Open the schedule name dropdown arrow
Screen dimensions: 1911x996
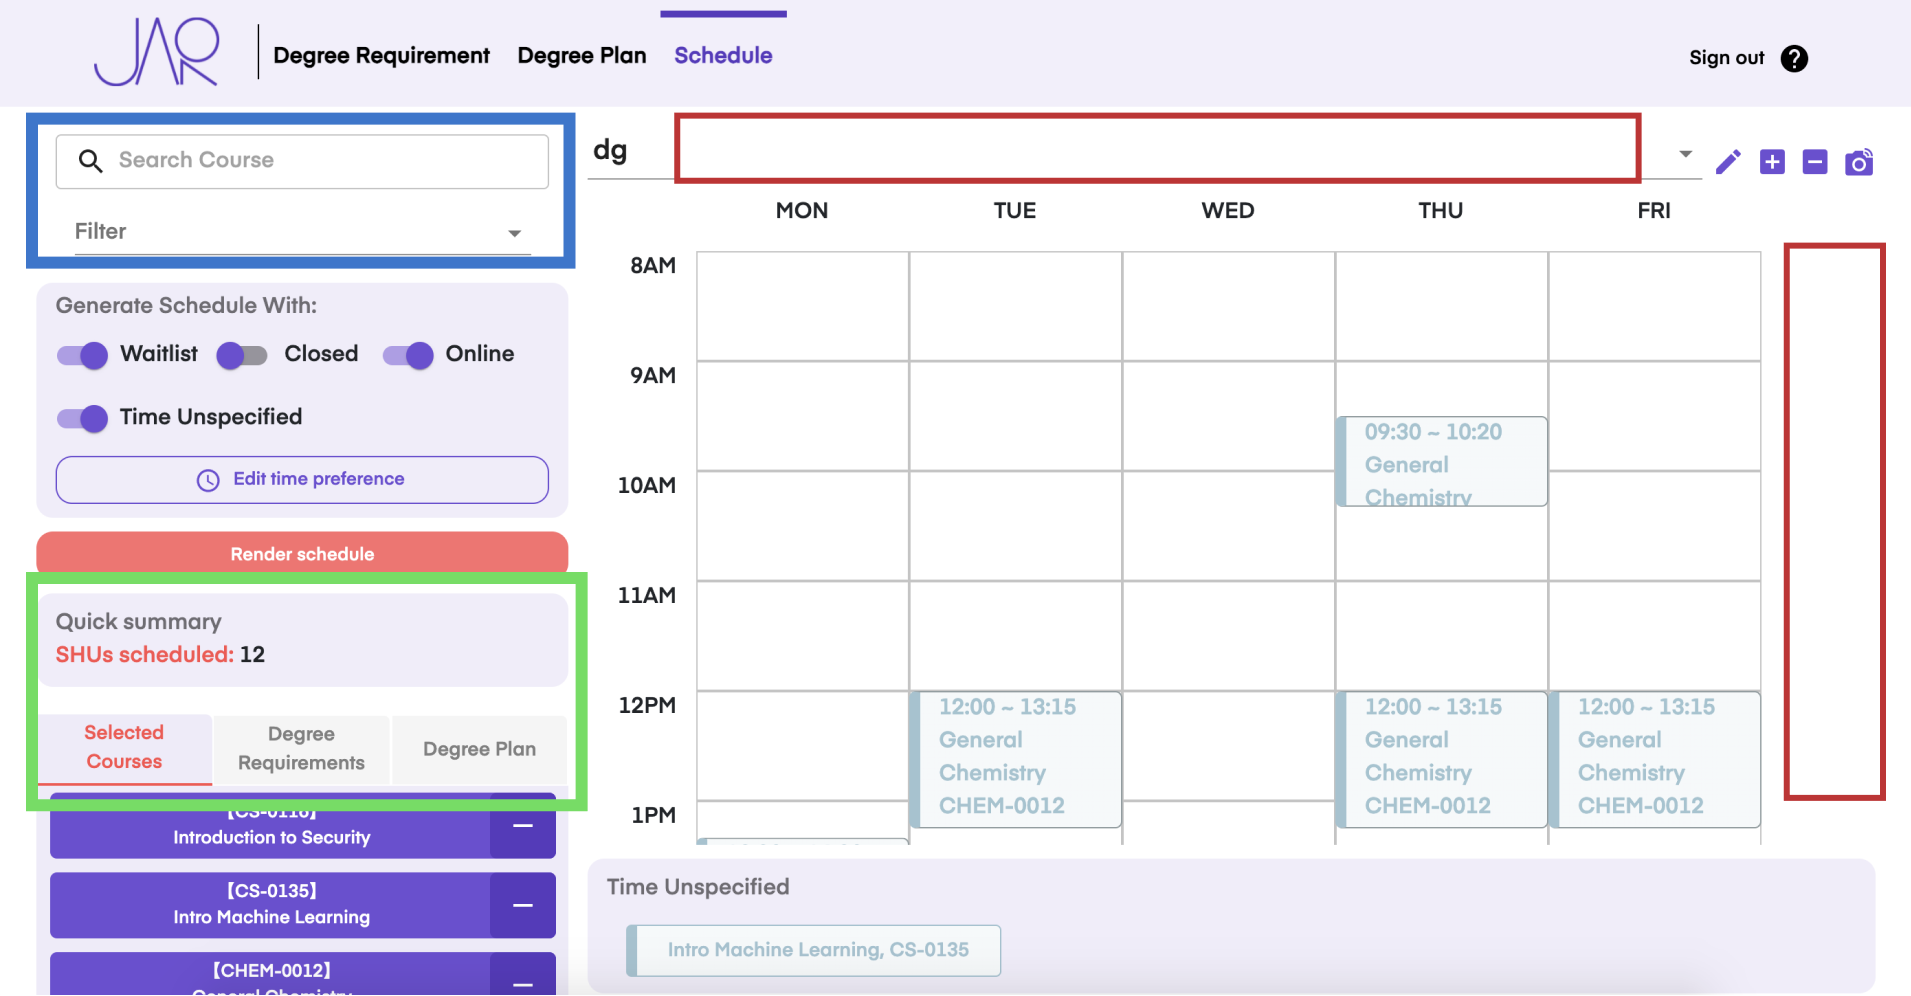pos(1685,154)
